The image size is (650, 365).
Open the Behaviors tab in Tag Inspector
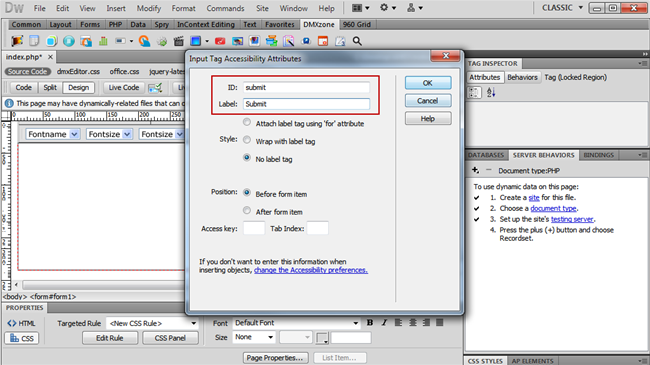click(522, 77)
